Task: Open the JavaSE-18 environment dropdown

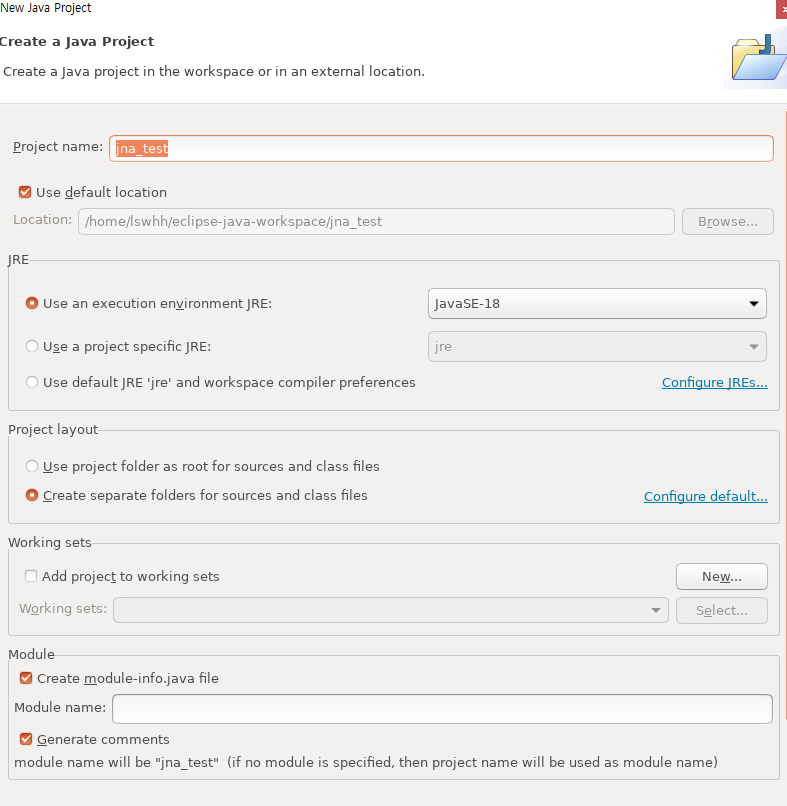Action: pos(755,303)
